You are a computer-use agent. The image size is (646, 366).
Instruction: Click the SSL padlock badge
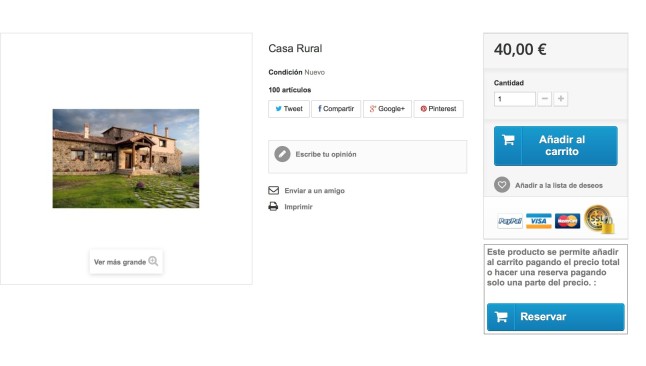point(599,219)
